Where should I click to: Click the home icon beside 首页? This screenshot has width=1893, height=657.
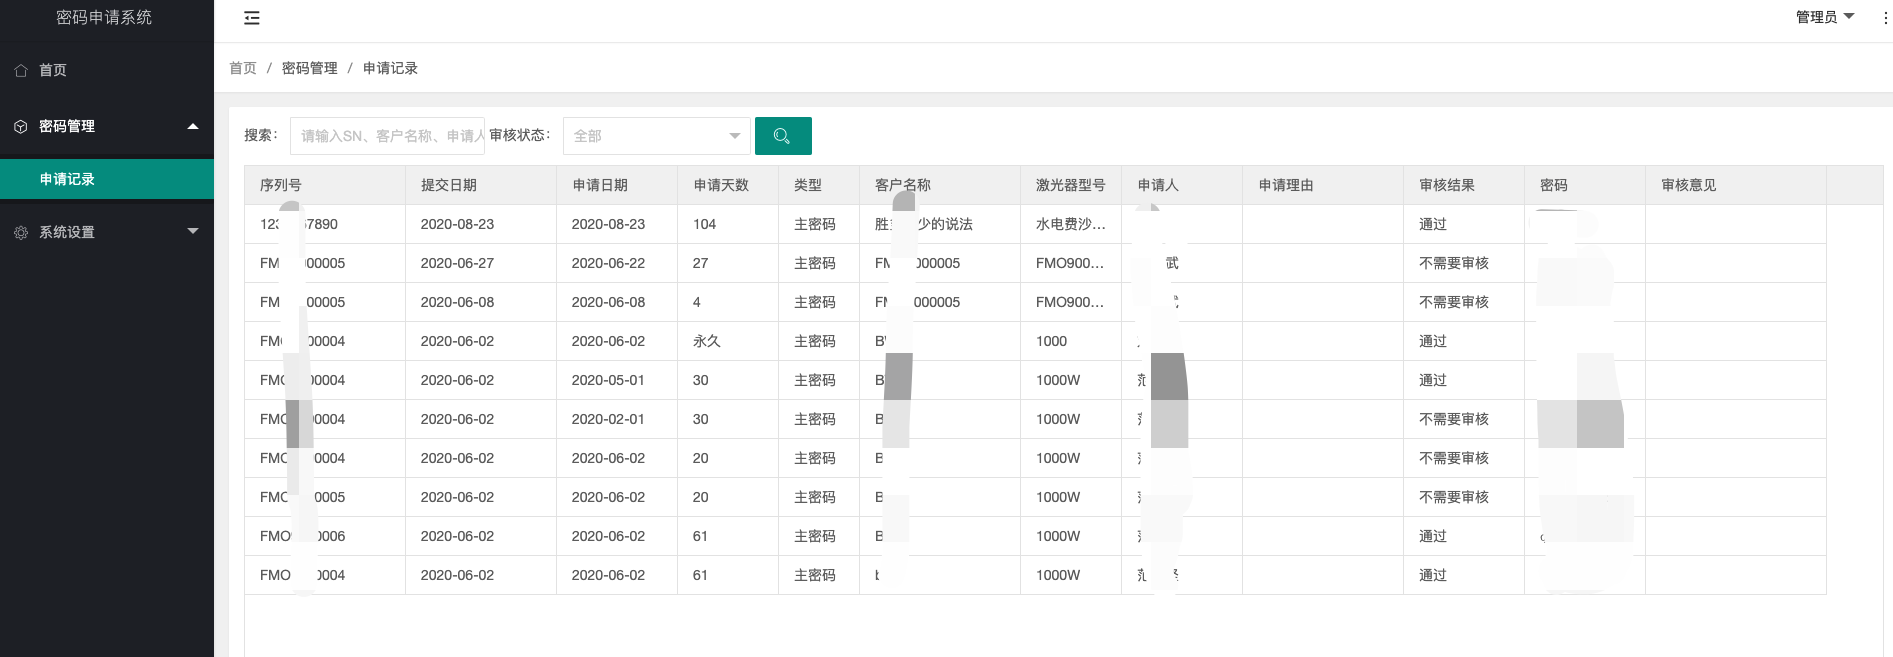click(x=21, y=71)
